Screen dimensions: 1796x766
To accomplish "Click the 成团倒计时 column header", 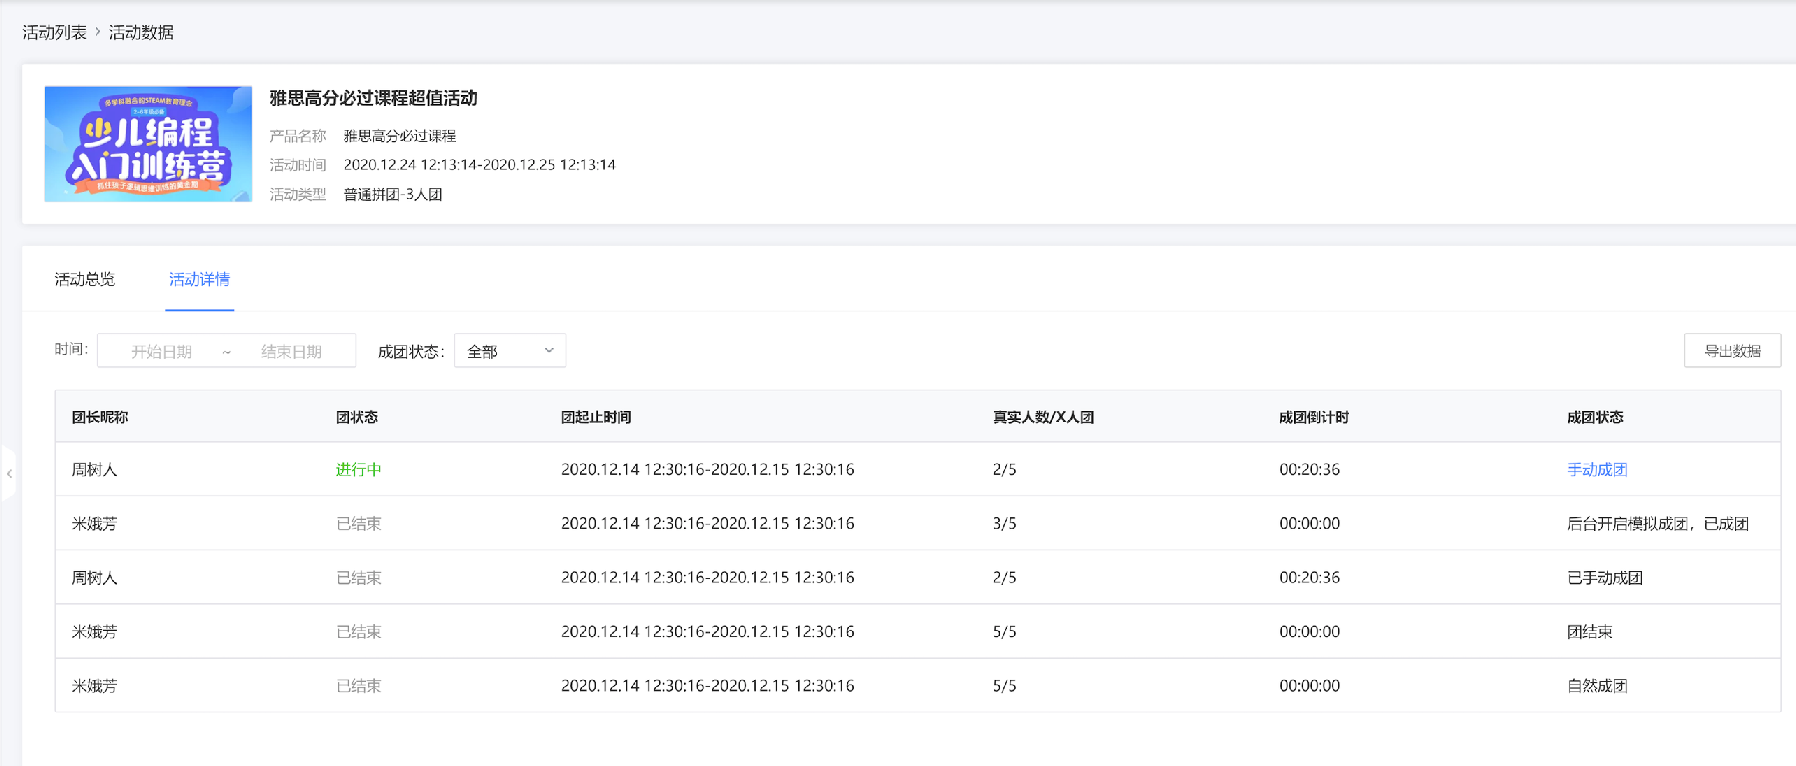I will (x=1314, y=417).
